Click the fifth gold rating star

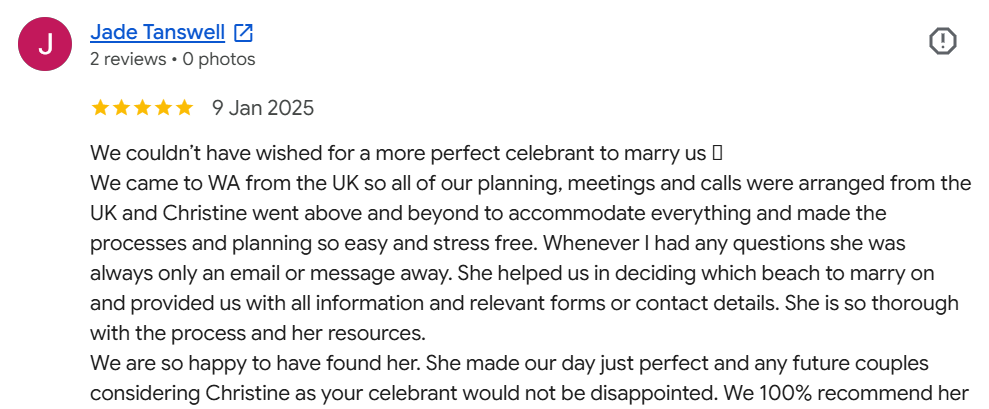click(x=184, y=108)
